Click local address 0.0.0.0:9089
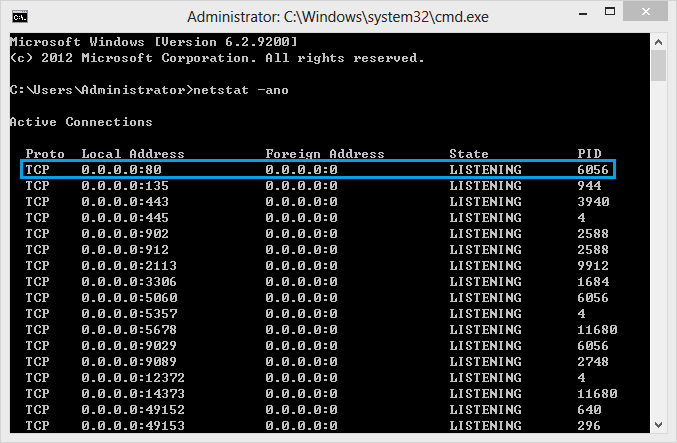 (x=129, y=361)
